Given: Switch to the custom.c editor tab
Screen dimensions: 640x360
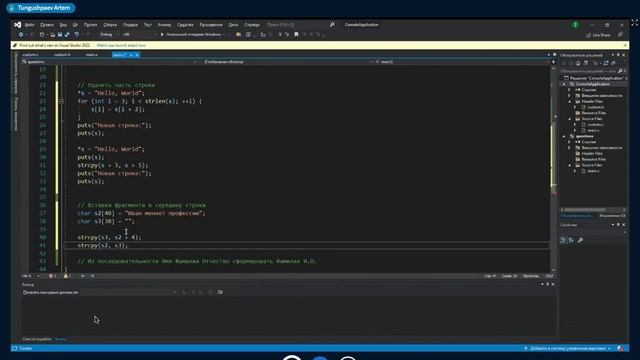Looking at the screenshot, I should point(31,55).
